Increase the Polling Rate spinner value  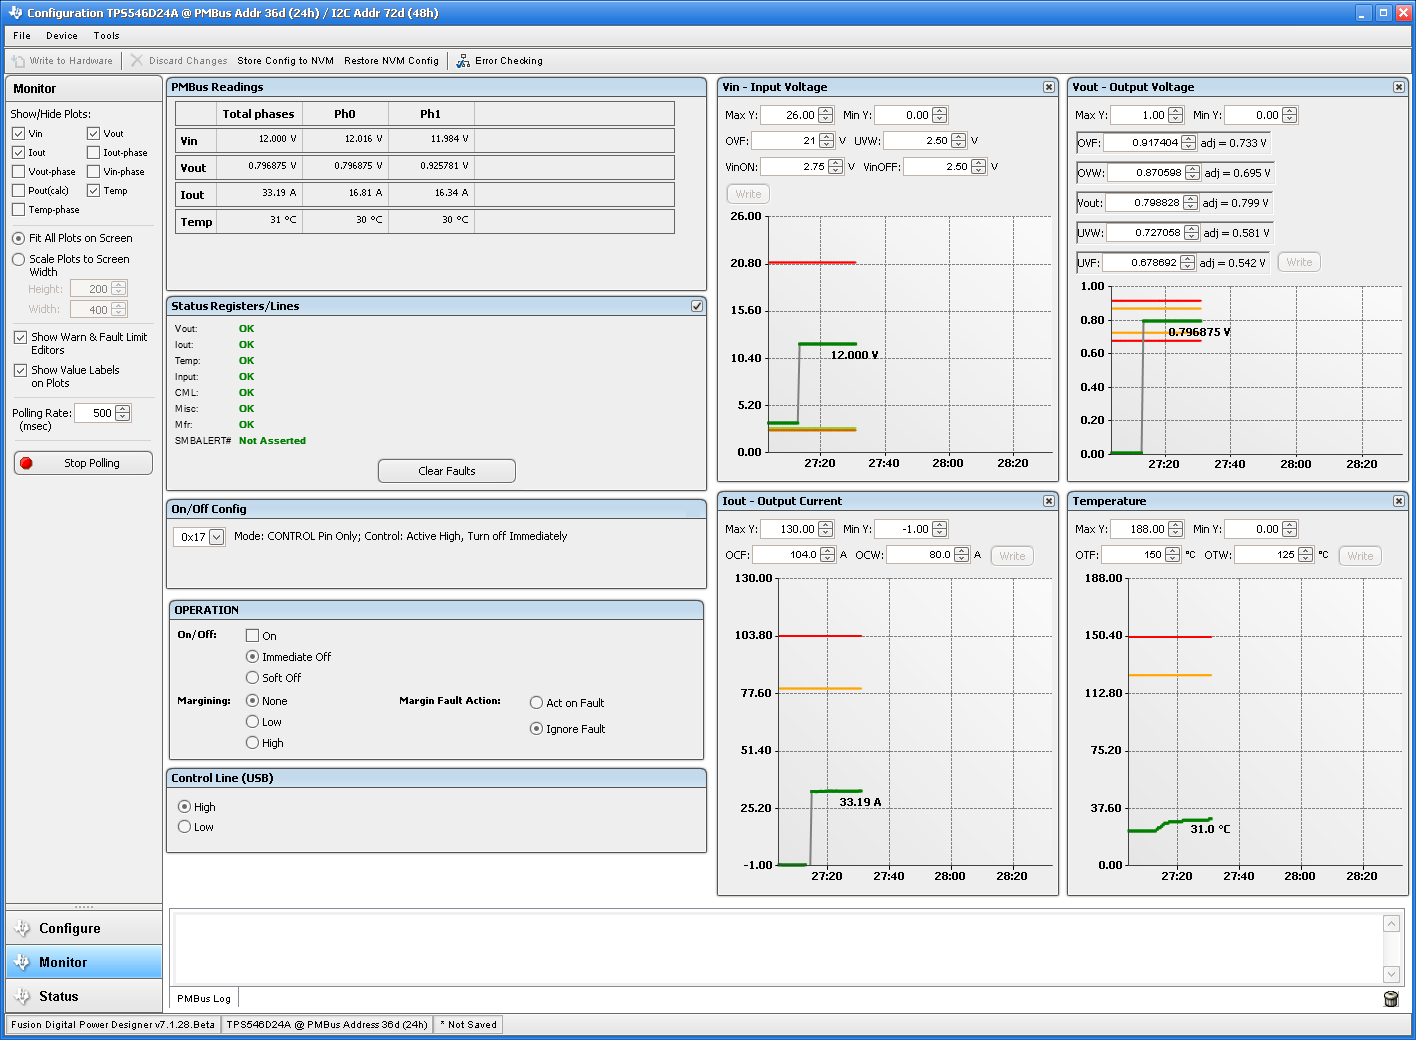point(123,409)
